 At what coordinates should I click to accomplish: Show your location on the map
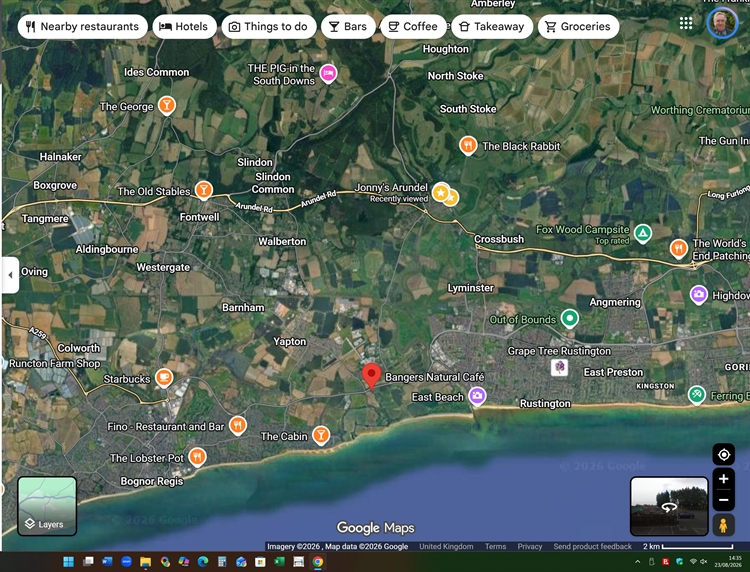tap(724, 454)
